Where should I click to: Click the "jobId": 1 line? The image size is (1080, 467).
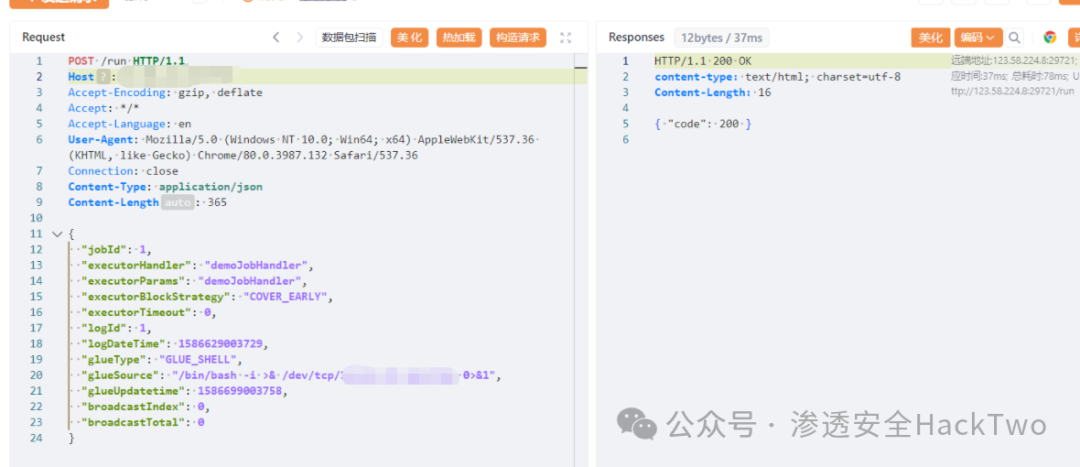tap(116, 249)
